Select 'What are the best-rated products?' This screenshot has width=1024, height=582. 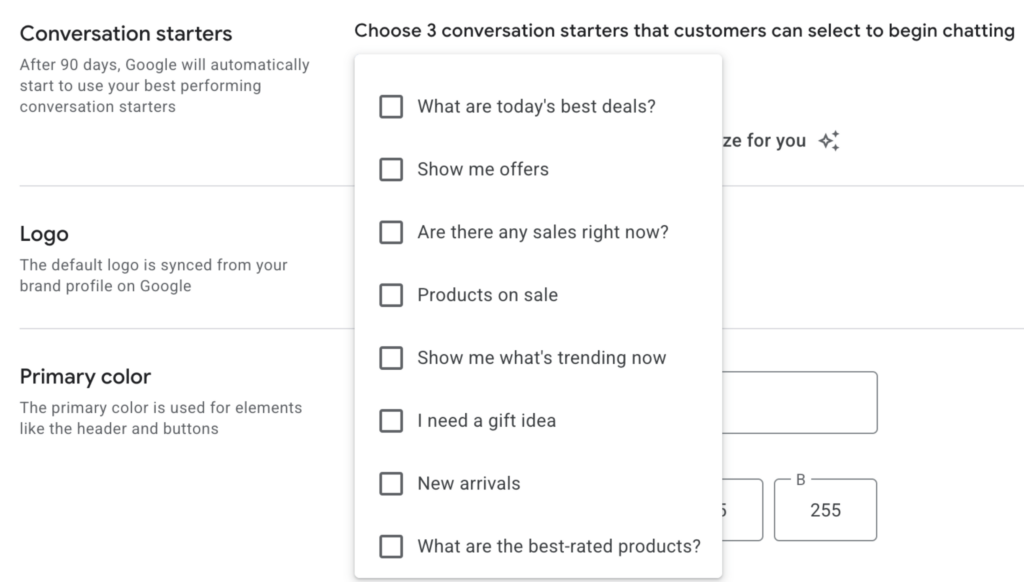(391, 546)
